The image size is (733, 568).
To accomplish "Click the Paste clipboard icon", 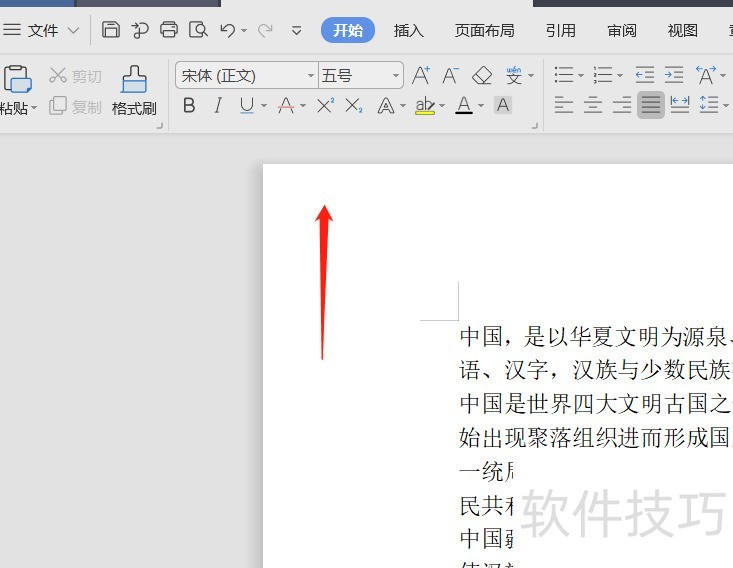I will 17,79.
